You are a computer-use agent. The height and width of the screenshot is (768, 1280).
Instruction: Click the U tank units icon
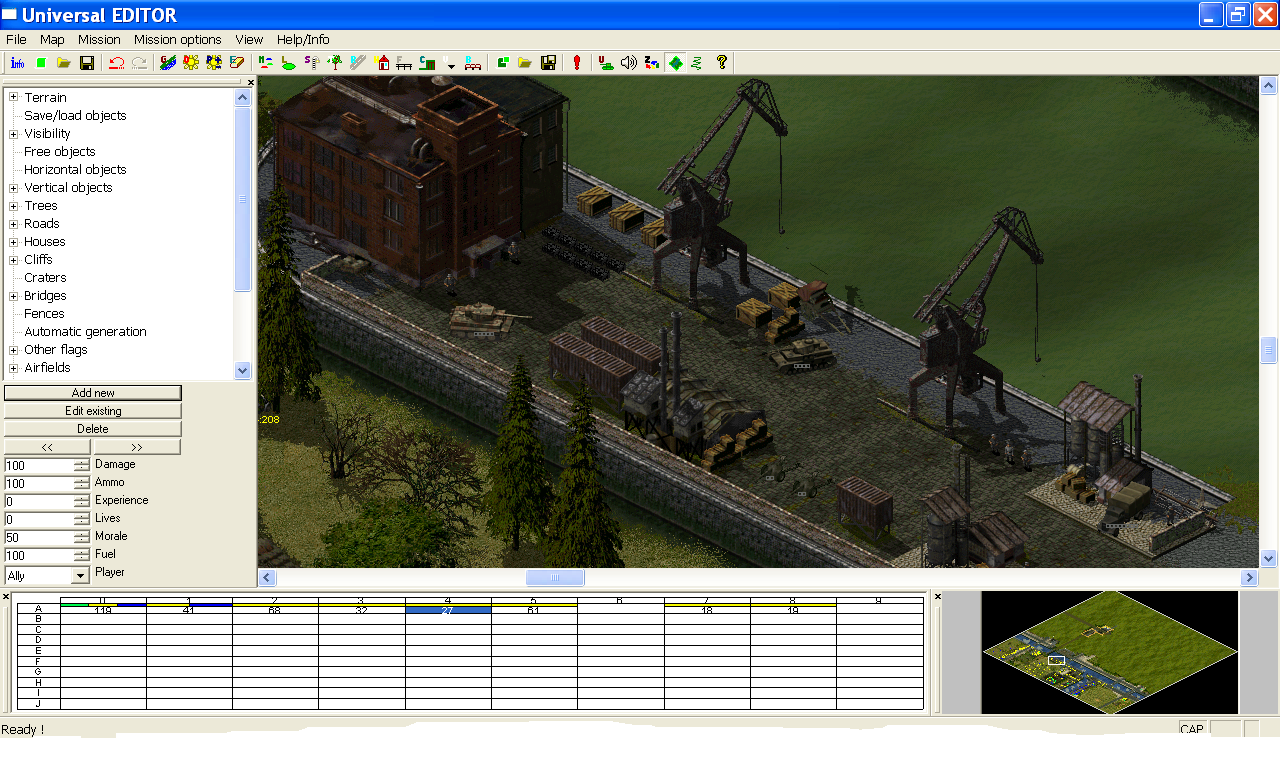pos(606,63)
